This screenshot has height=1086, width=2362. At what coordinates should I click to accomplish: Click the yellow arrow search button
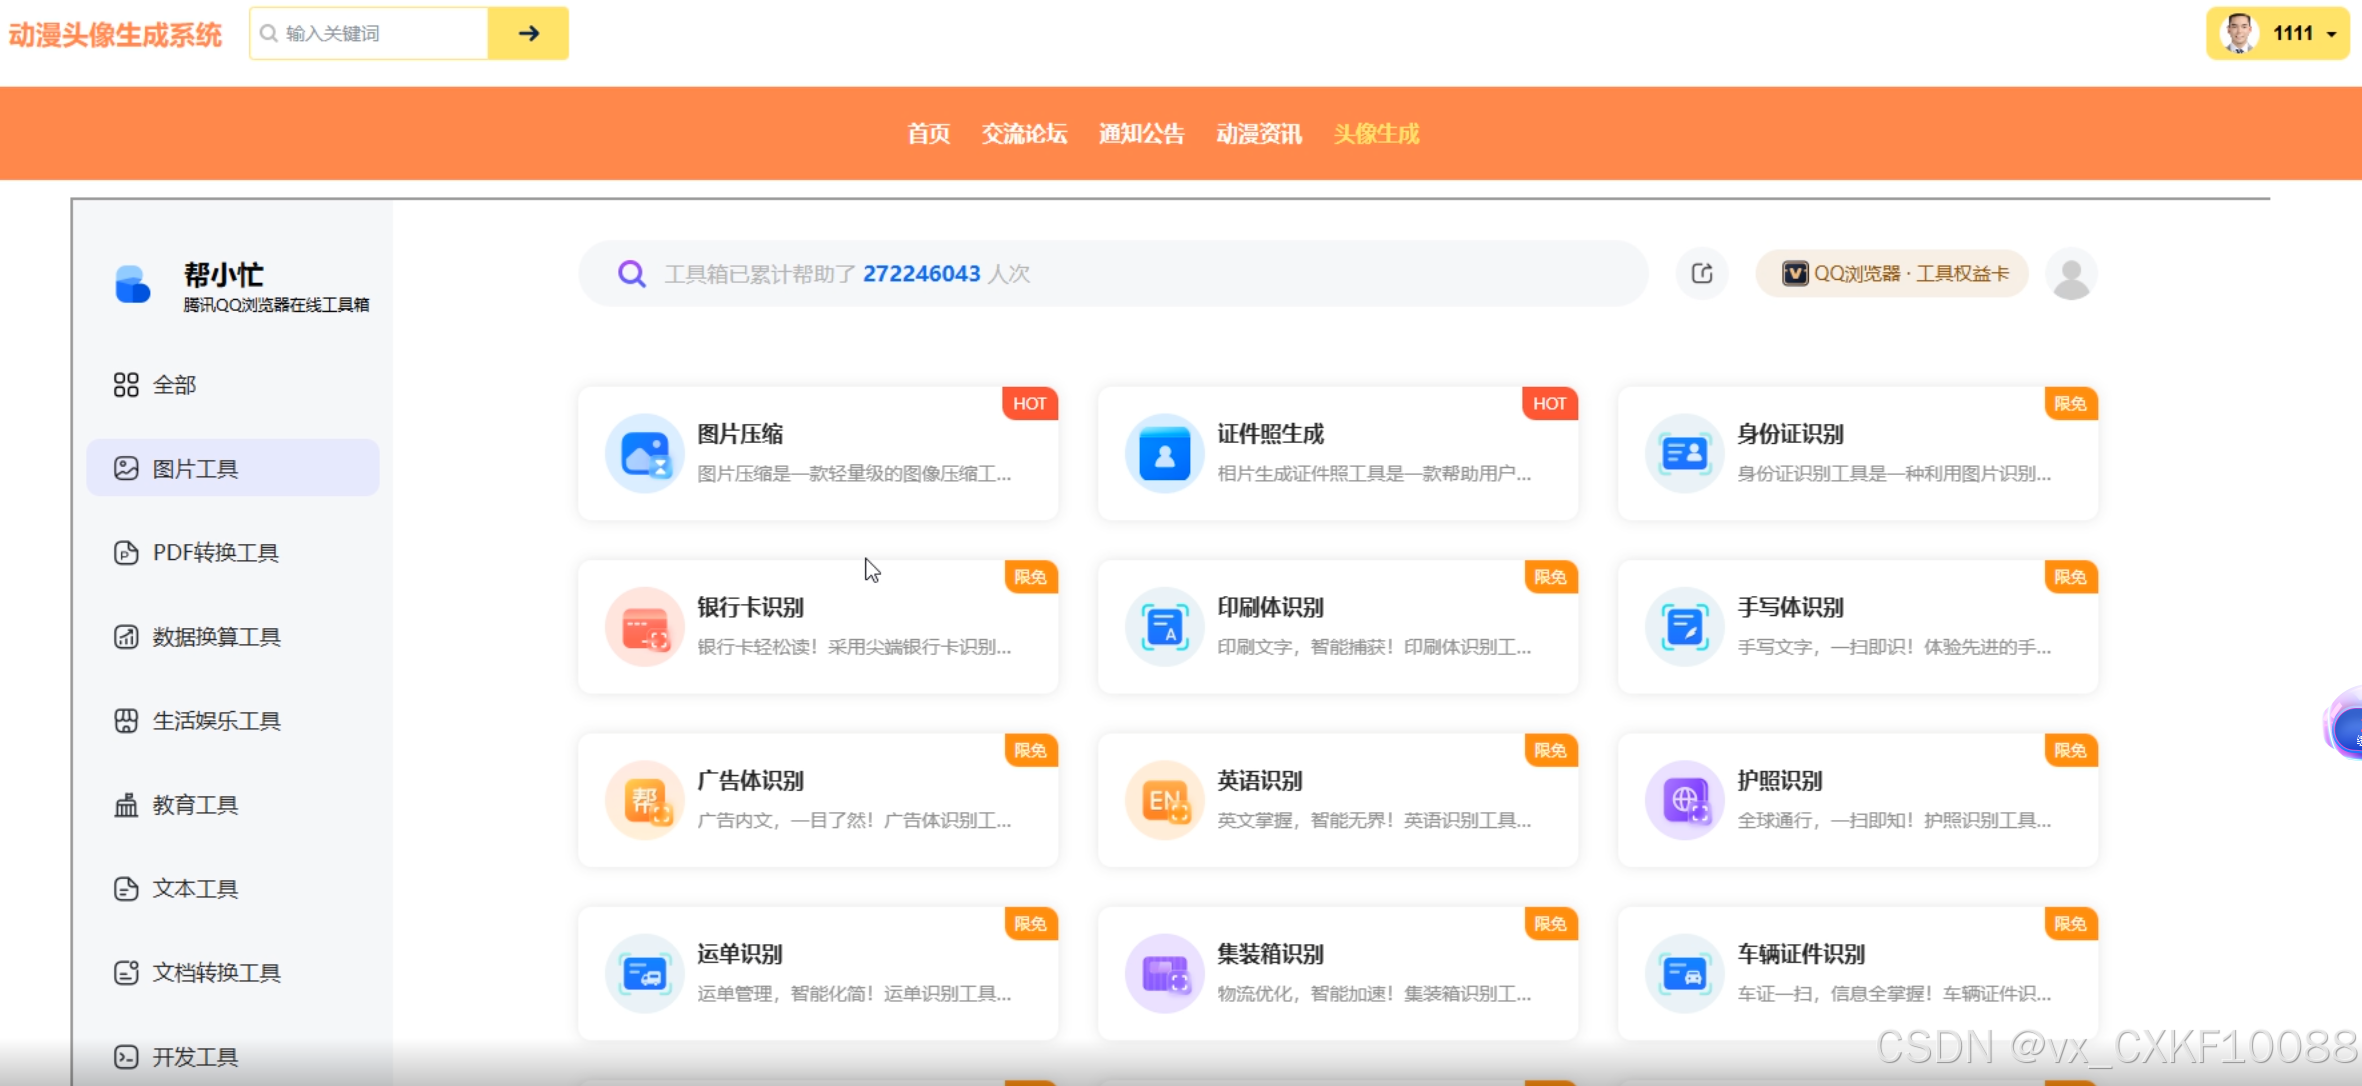[x=528, y=34]
